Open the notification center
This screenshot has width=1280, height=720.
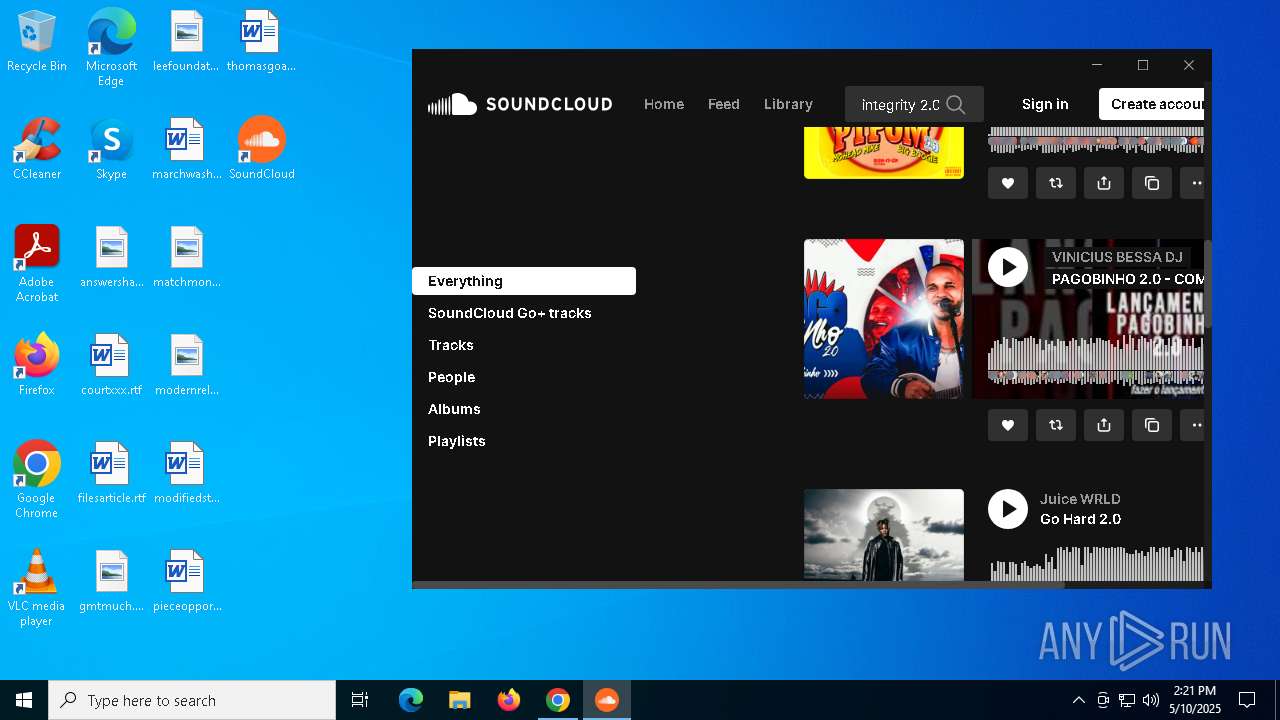pyautogui.click(x=1247, y=700)
